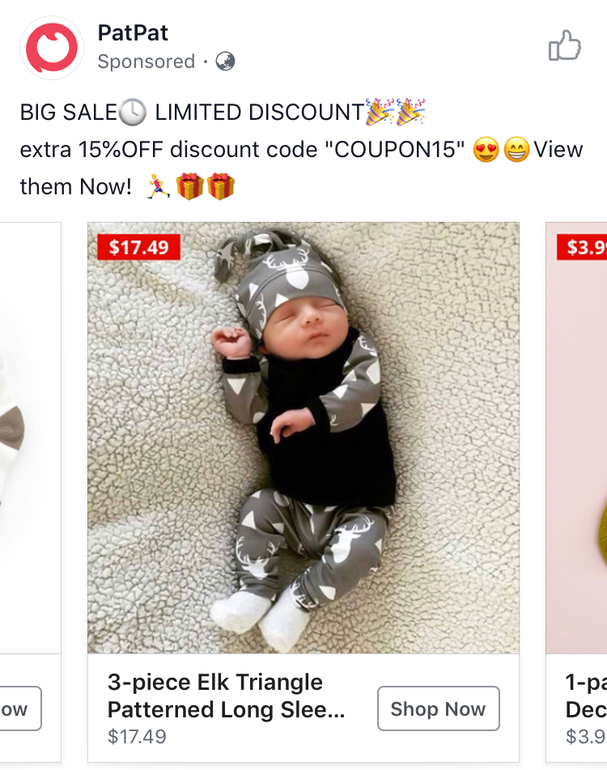This screenshot has width=607, height=770.
Task: Click the globe public audience icon
Action: (226, 62)
